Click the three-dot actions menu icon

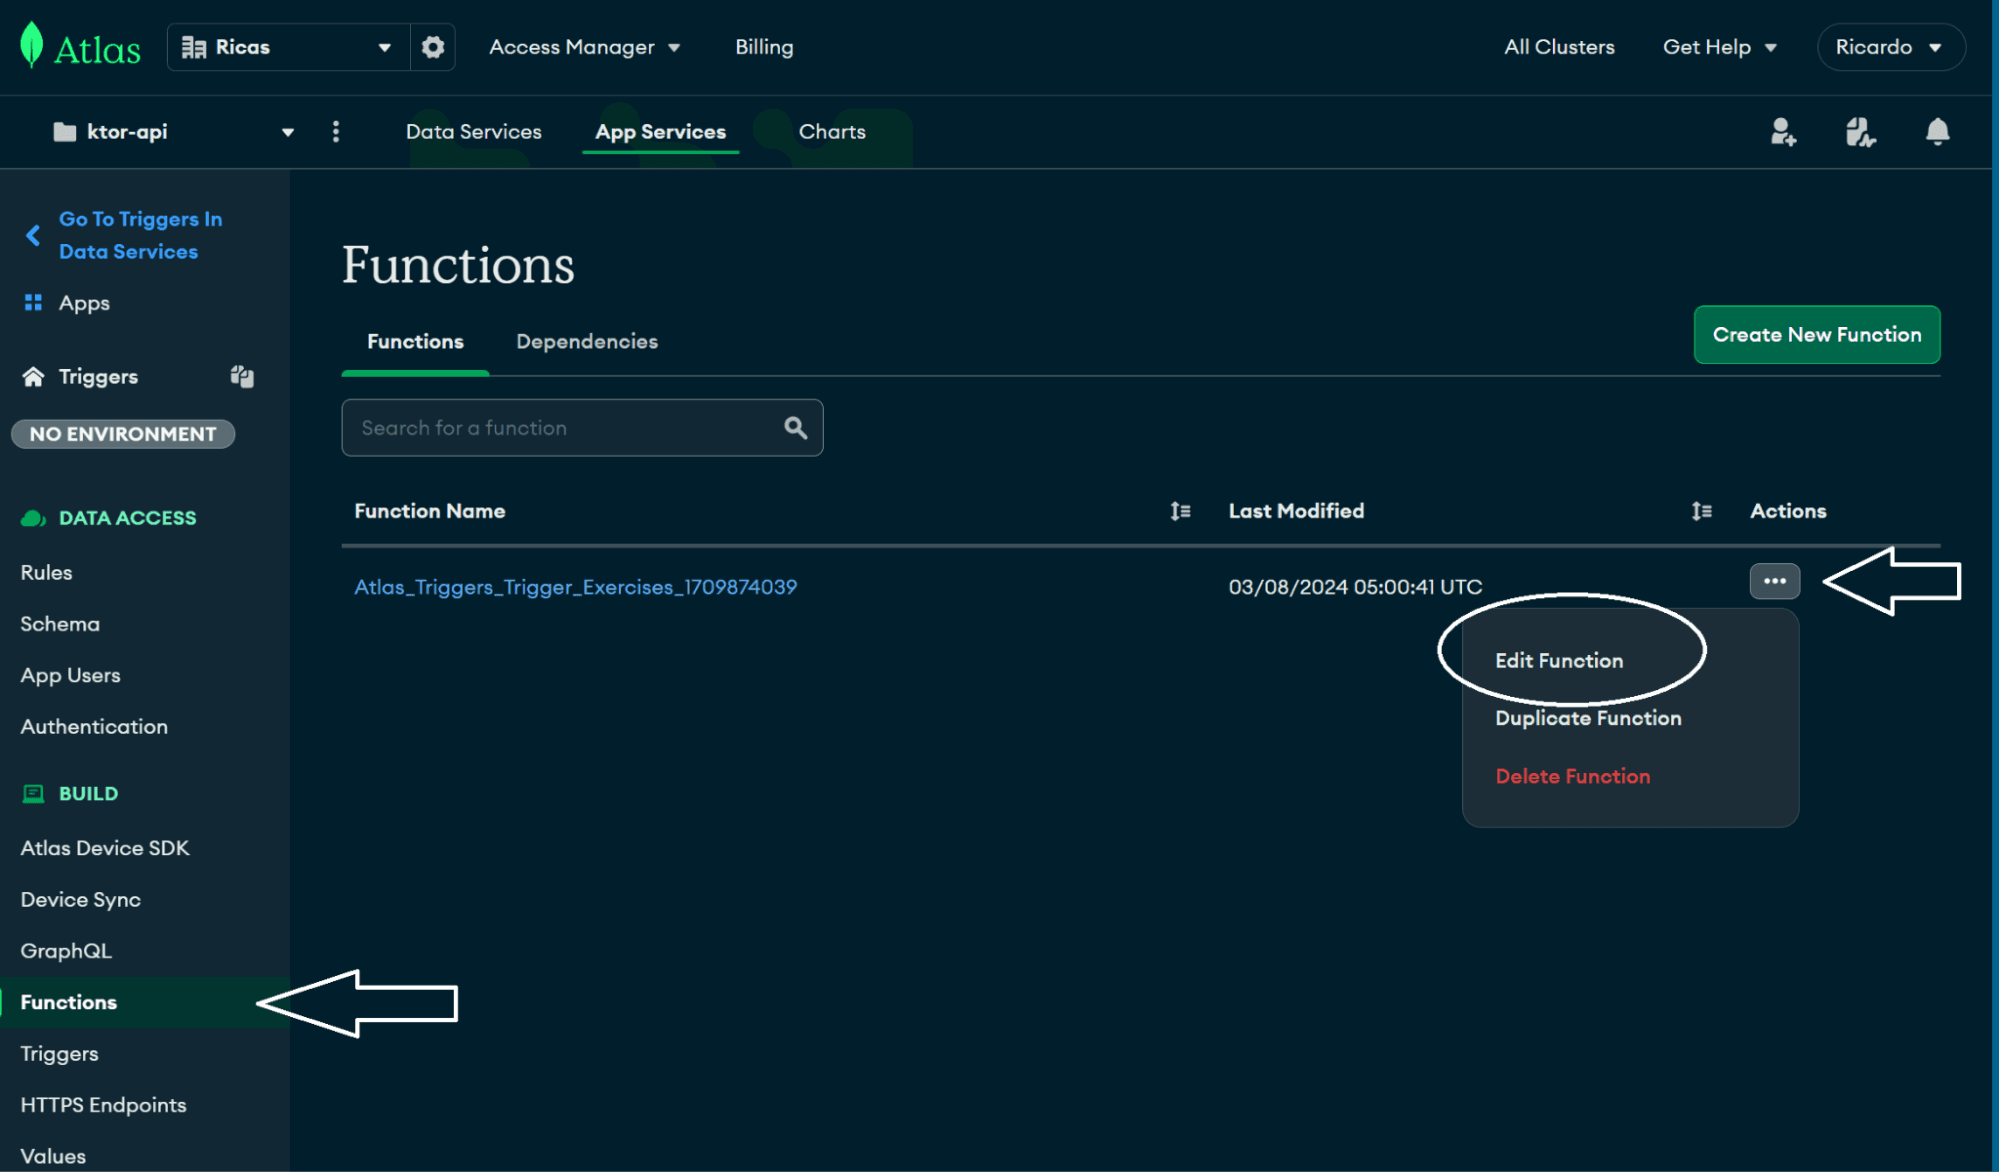1774,581
